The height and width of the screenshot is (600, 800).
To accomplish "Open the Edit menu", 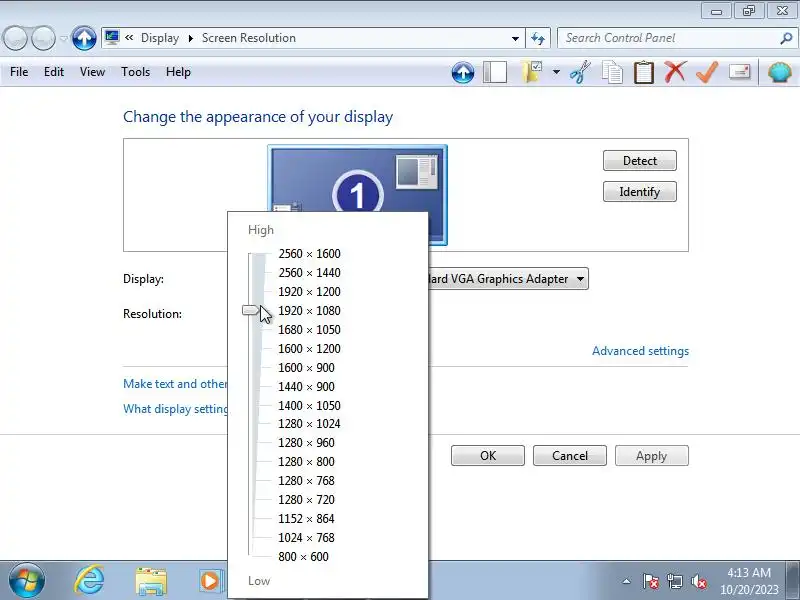I will click(54, 72).
